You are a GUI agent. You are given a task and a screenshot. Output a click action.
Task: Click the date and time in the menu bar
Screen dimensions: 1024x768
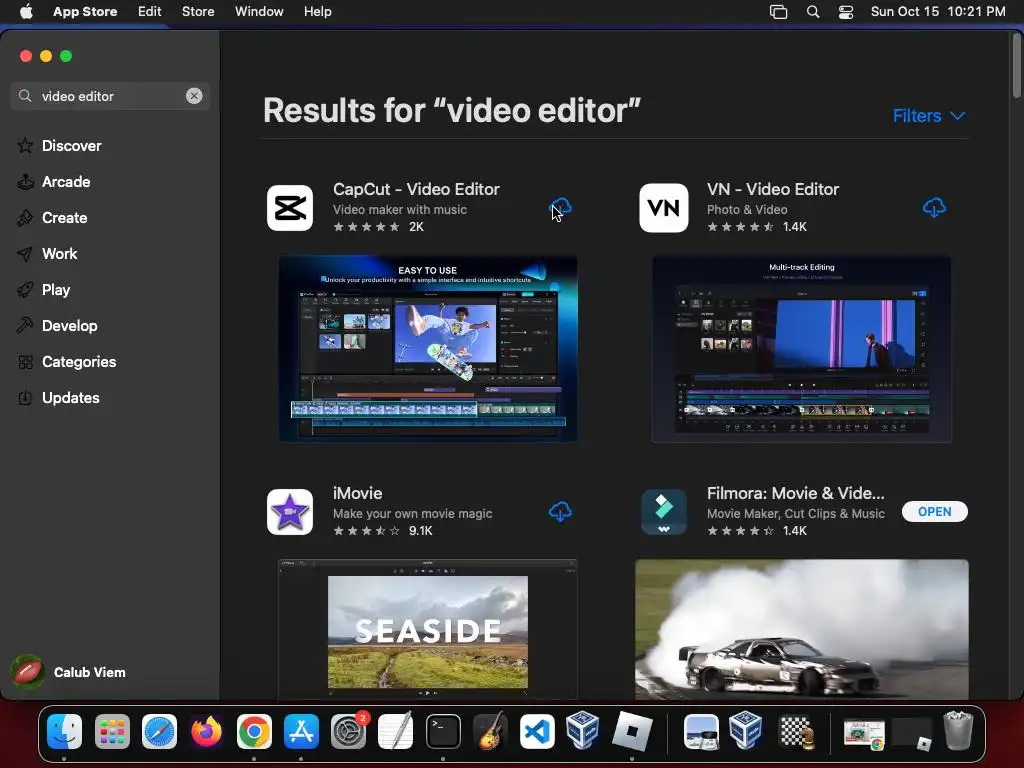point(938,12)
